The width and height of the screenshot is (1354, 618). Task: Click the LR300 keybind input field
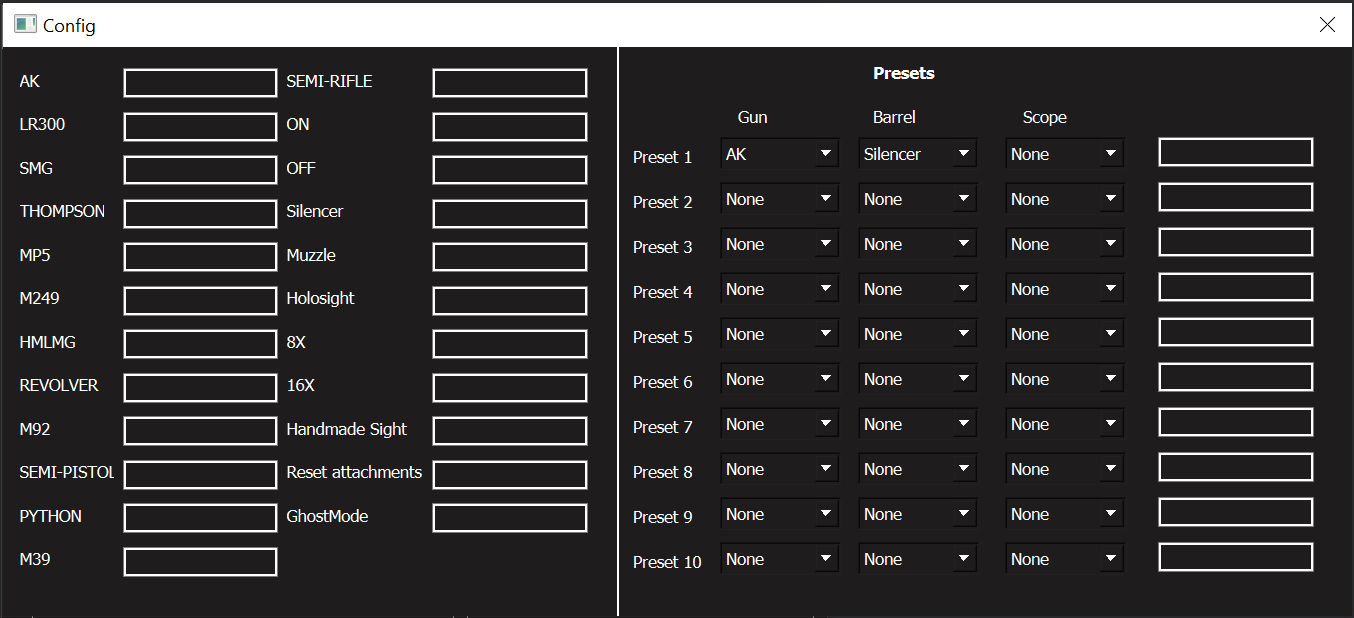(x=200, y=126)
